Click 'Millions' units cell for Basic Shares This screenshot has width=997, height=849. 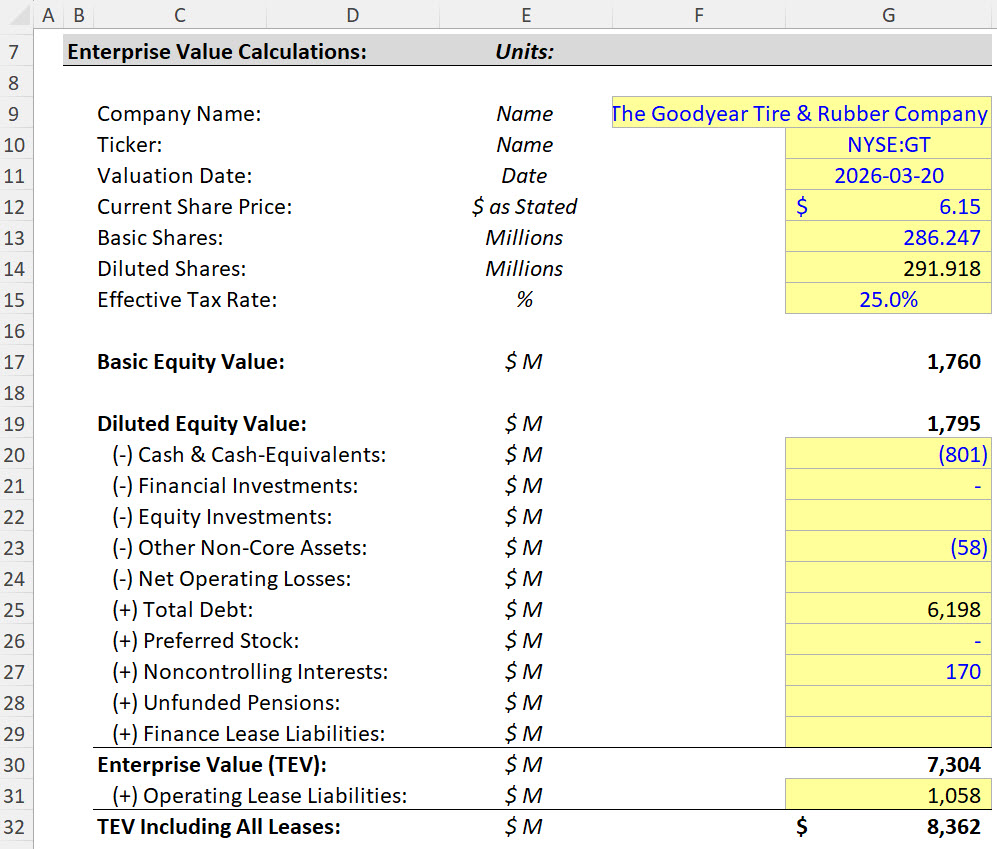(525, 238)
